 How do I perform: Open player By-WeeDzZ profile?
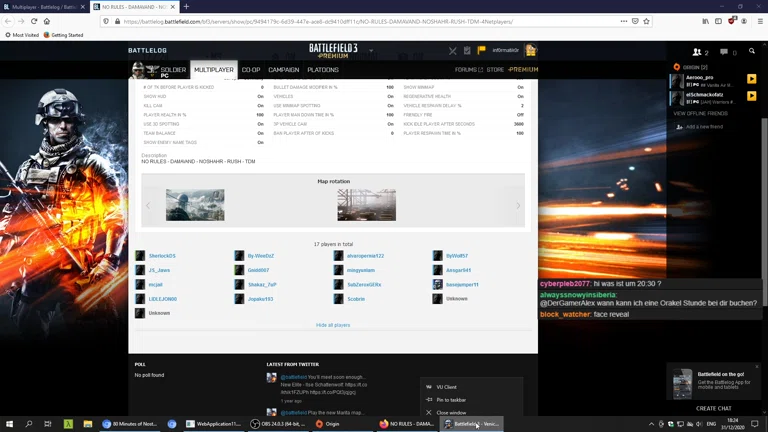tap(261, 256)
